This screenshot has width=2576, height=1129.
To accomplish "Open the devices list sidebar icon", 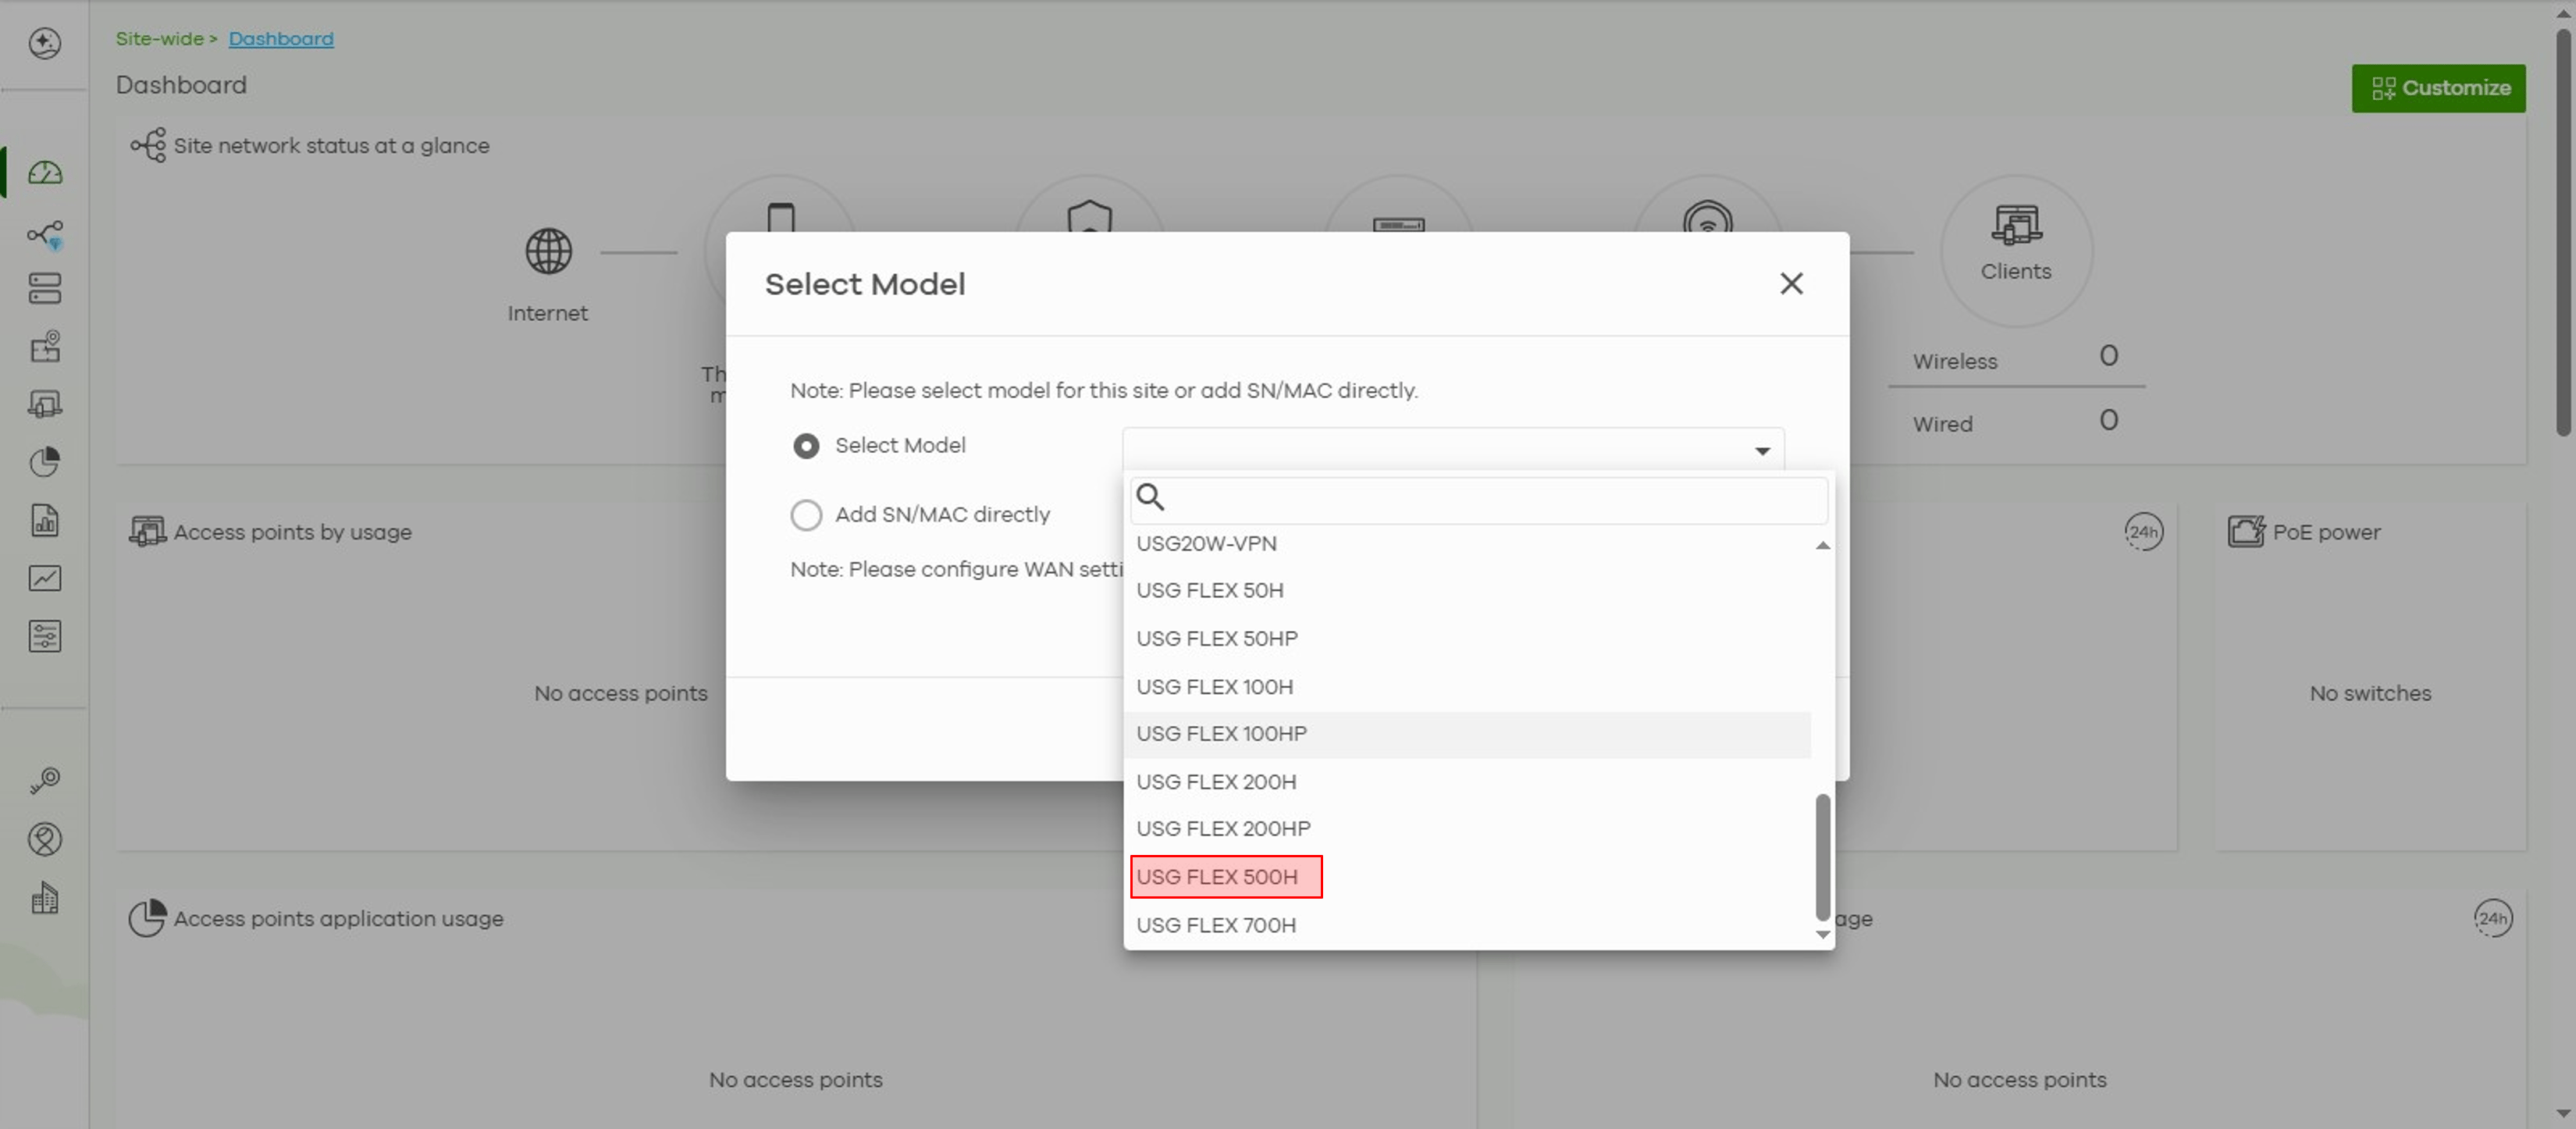I will (x=45, y=289).
